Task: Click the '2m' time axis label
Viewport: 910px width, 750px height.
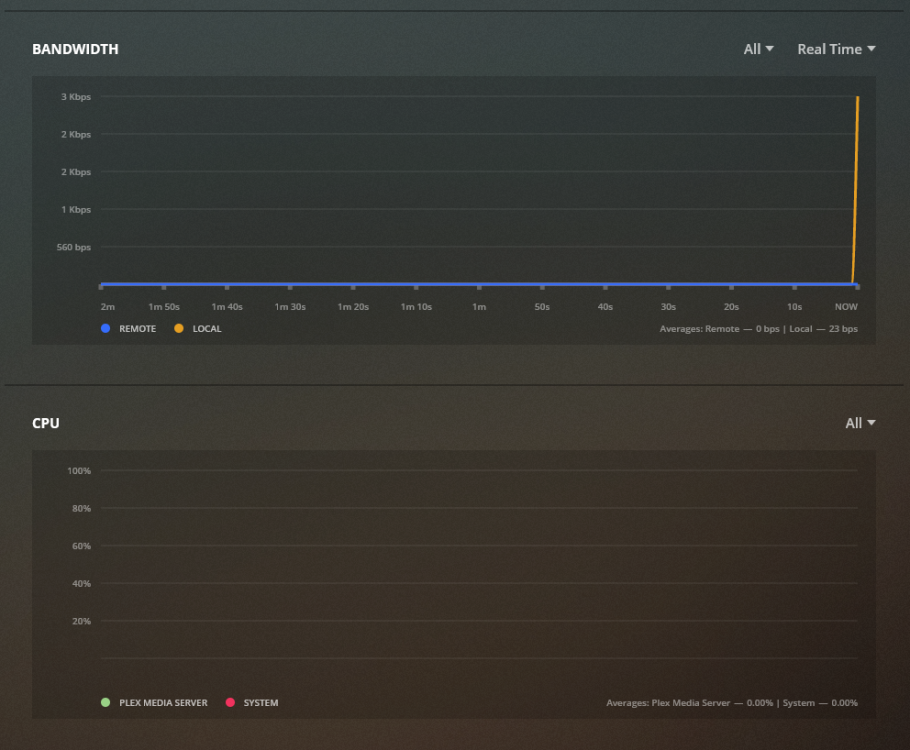Action: (x=108, y=307)
